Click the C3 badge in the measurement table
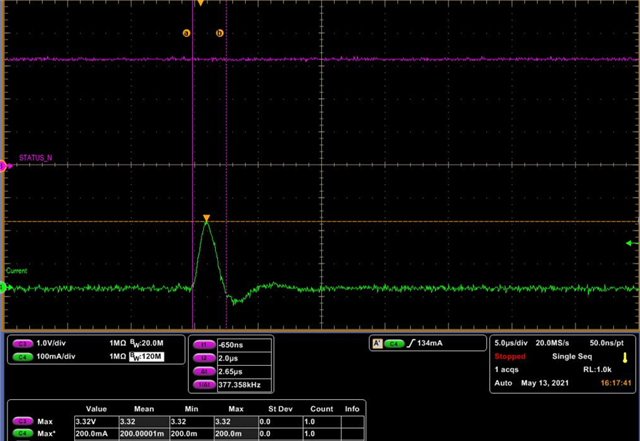The image size is (640, 441). tap(22, 421)
